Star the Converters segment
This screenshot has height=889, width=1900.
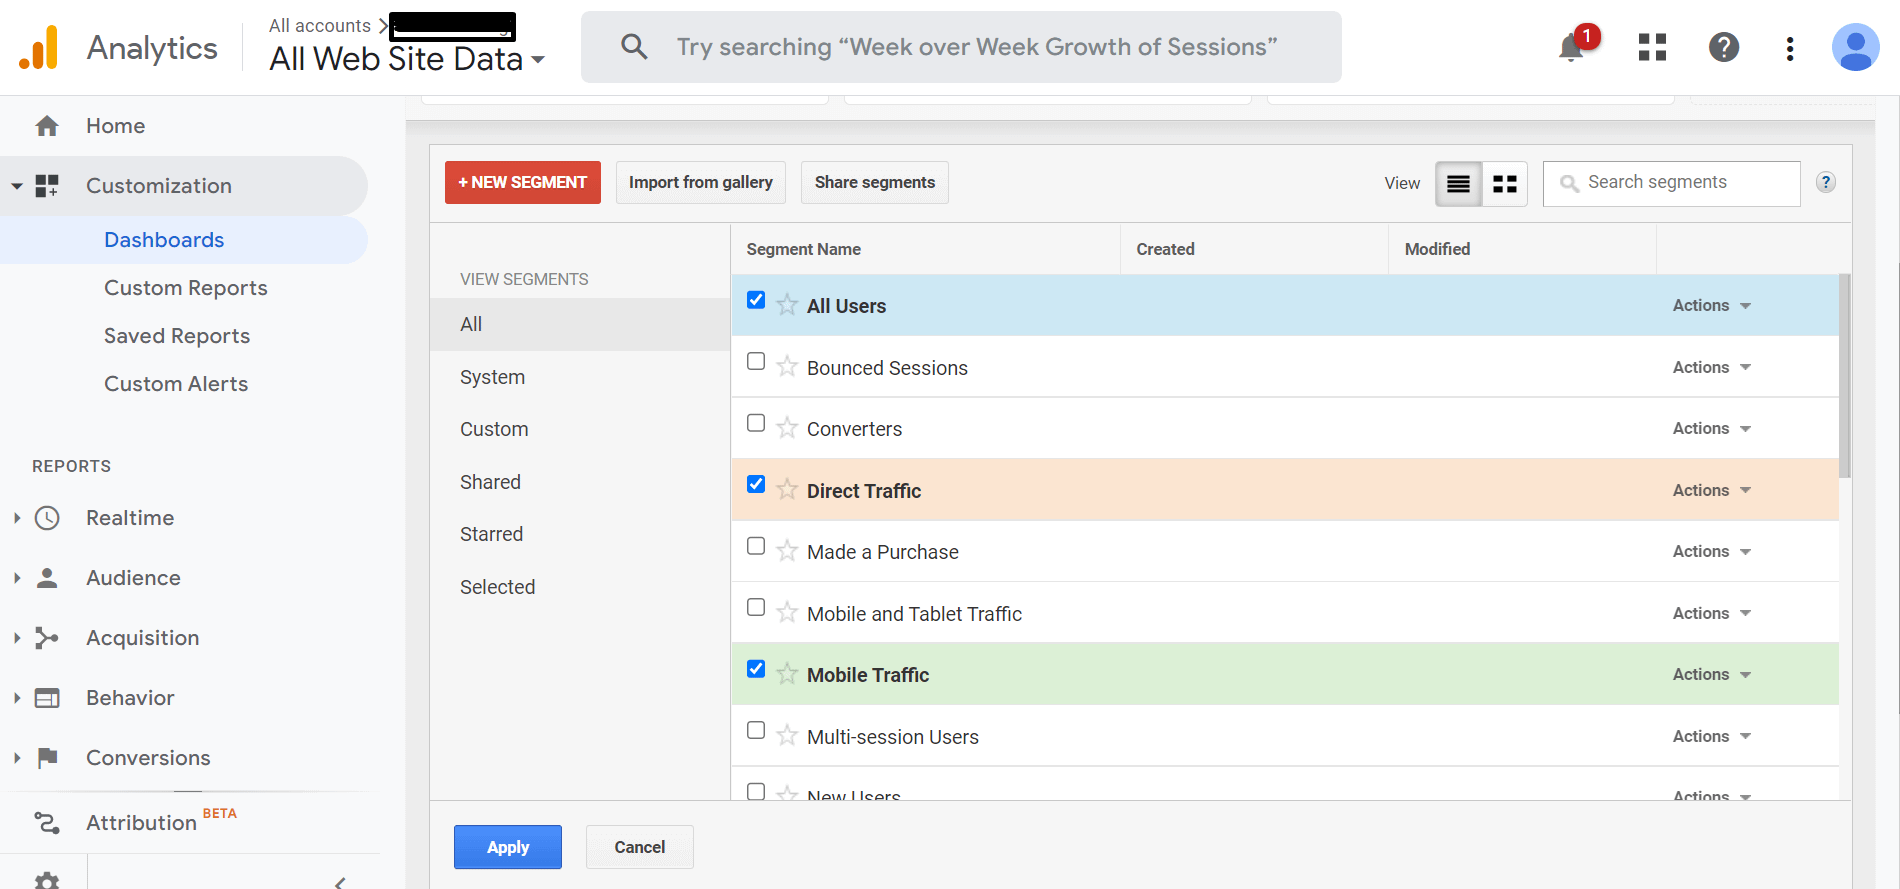(x=787, y=428)
